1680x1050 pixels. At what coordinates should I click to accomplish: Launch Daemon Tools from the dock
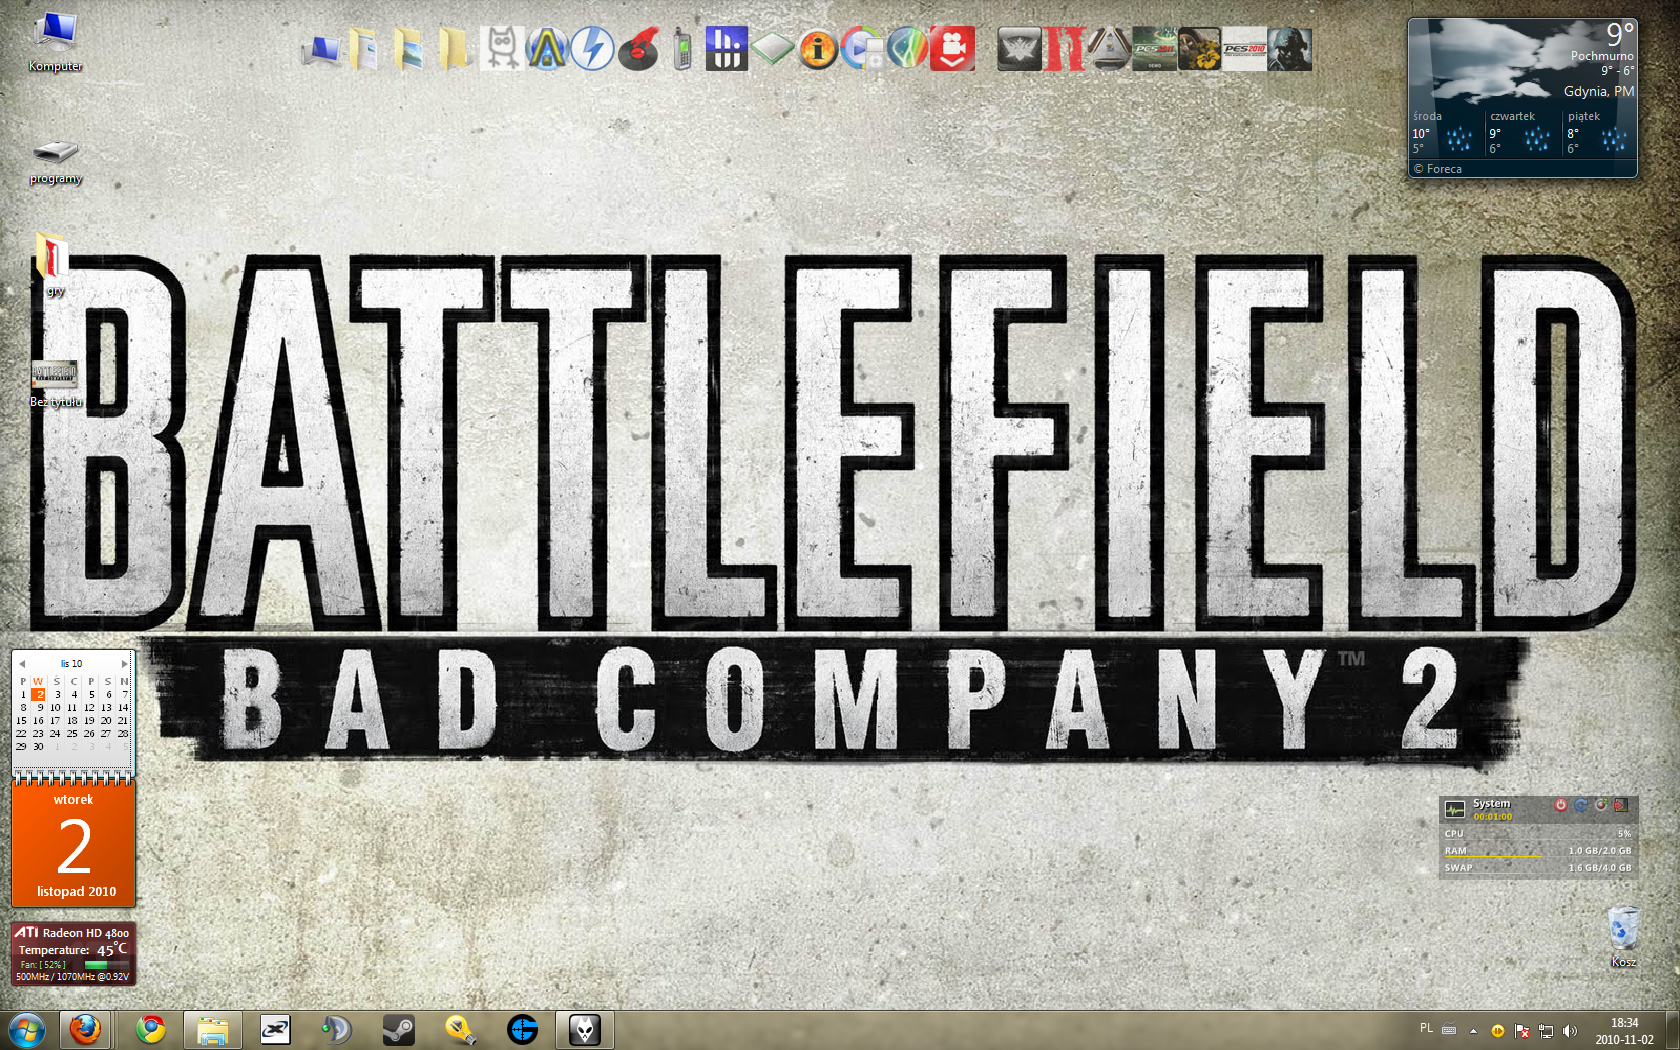[593, 48]
